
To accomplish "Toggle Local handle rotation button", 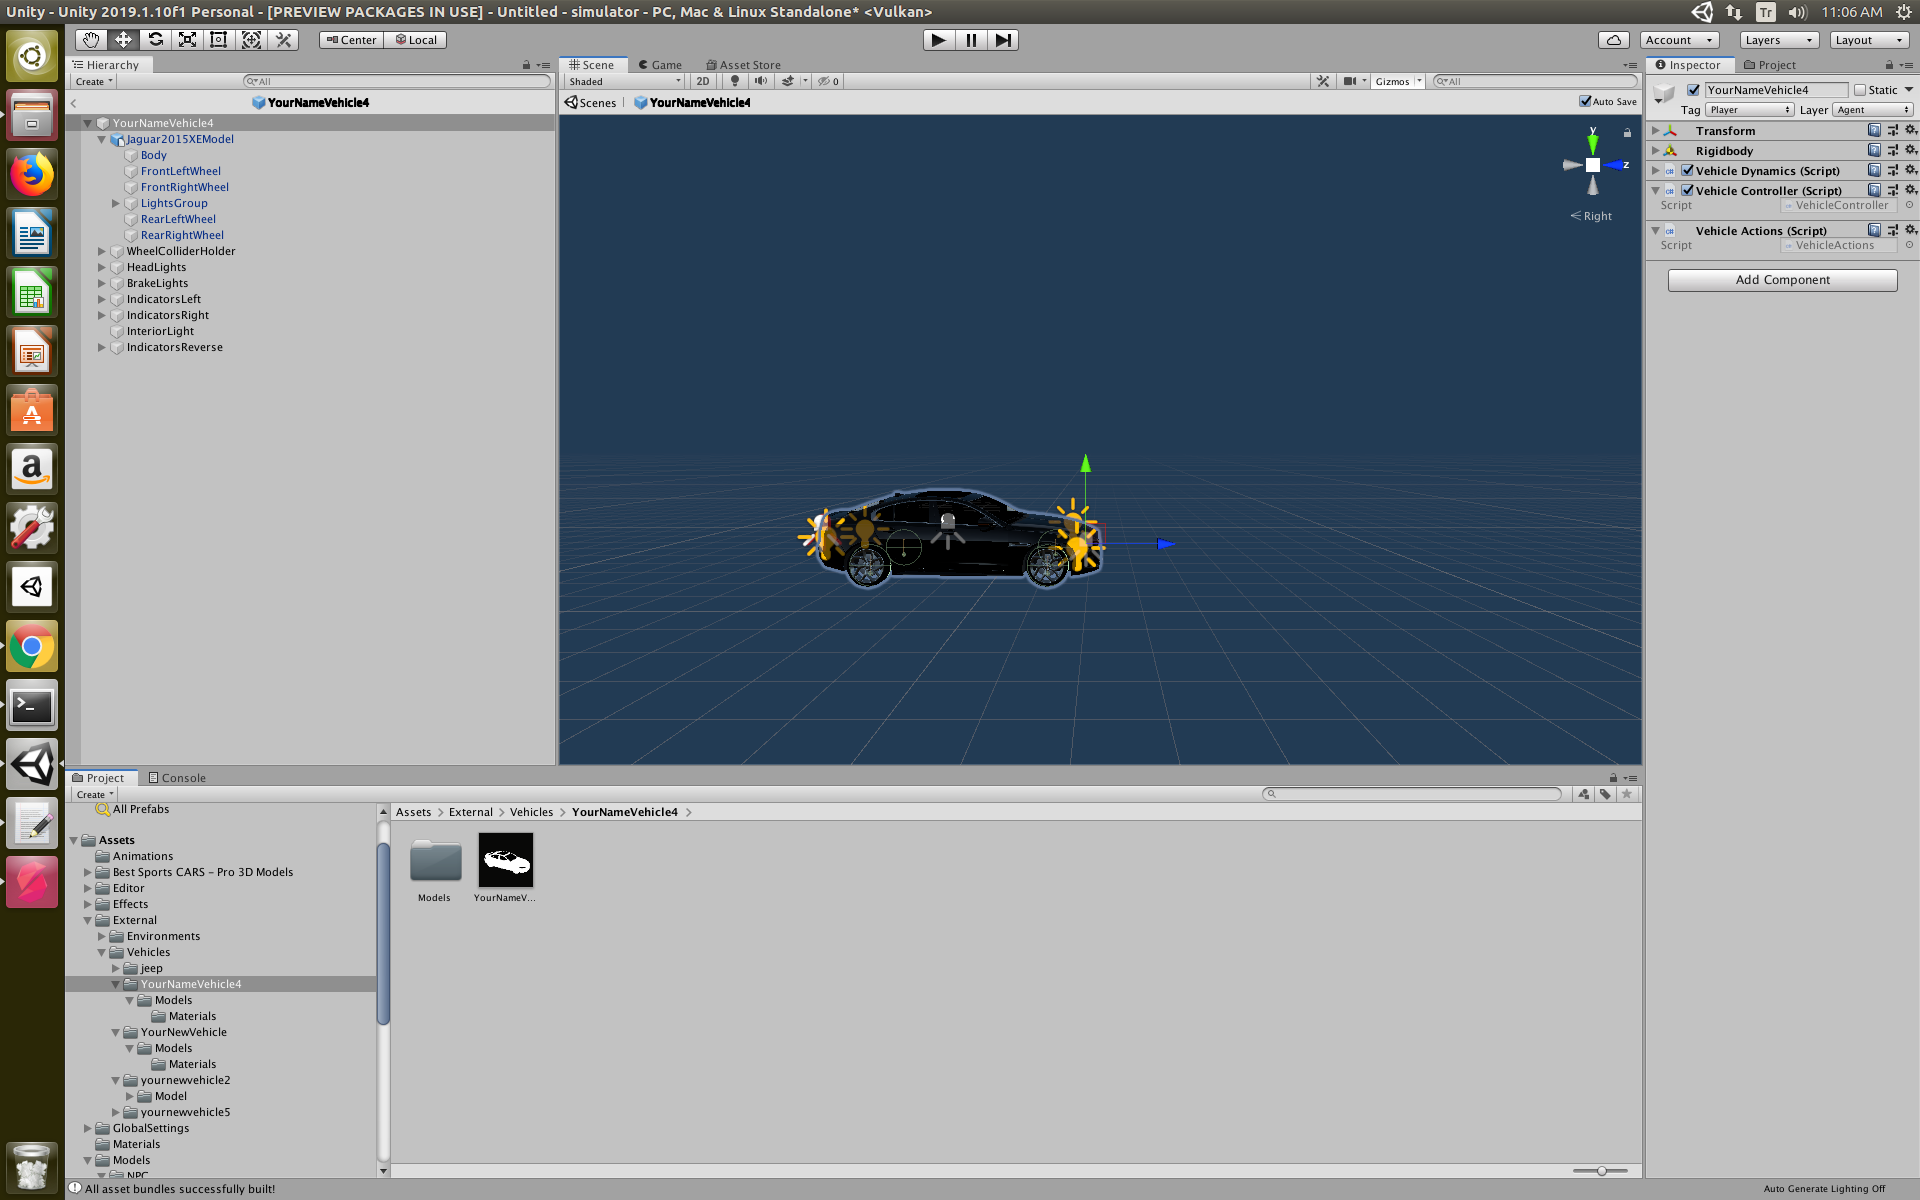I will click(415, 40).
